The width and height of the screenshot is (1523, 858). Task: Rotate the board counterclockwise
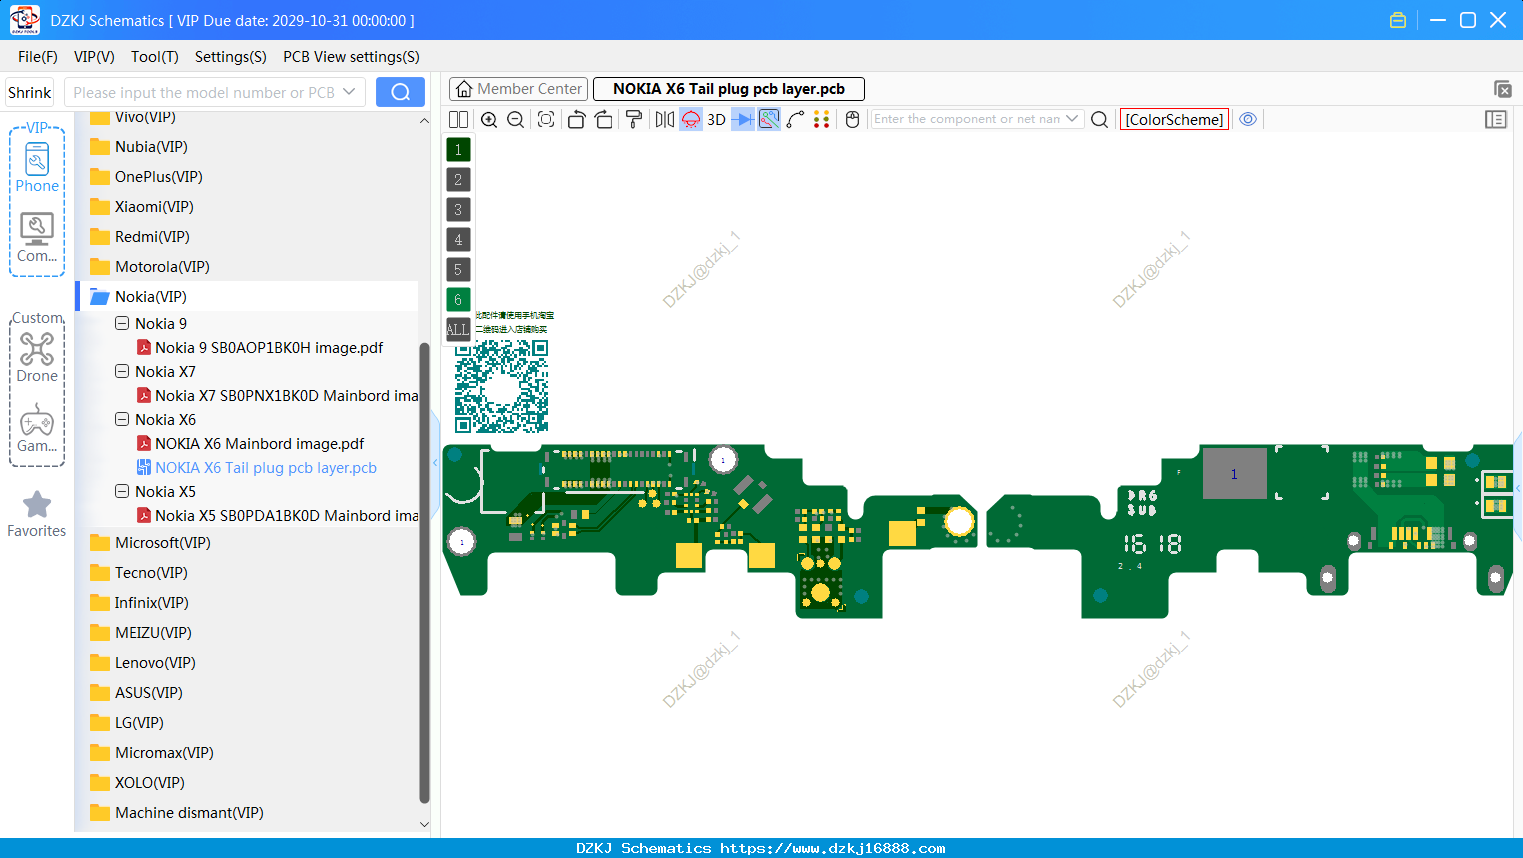coord(576,119)
